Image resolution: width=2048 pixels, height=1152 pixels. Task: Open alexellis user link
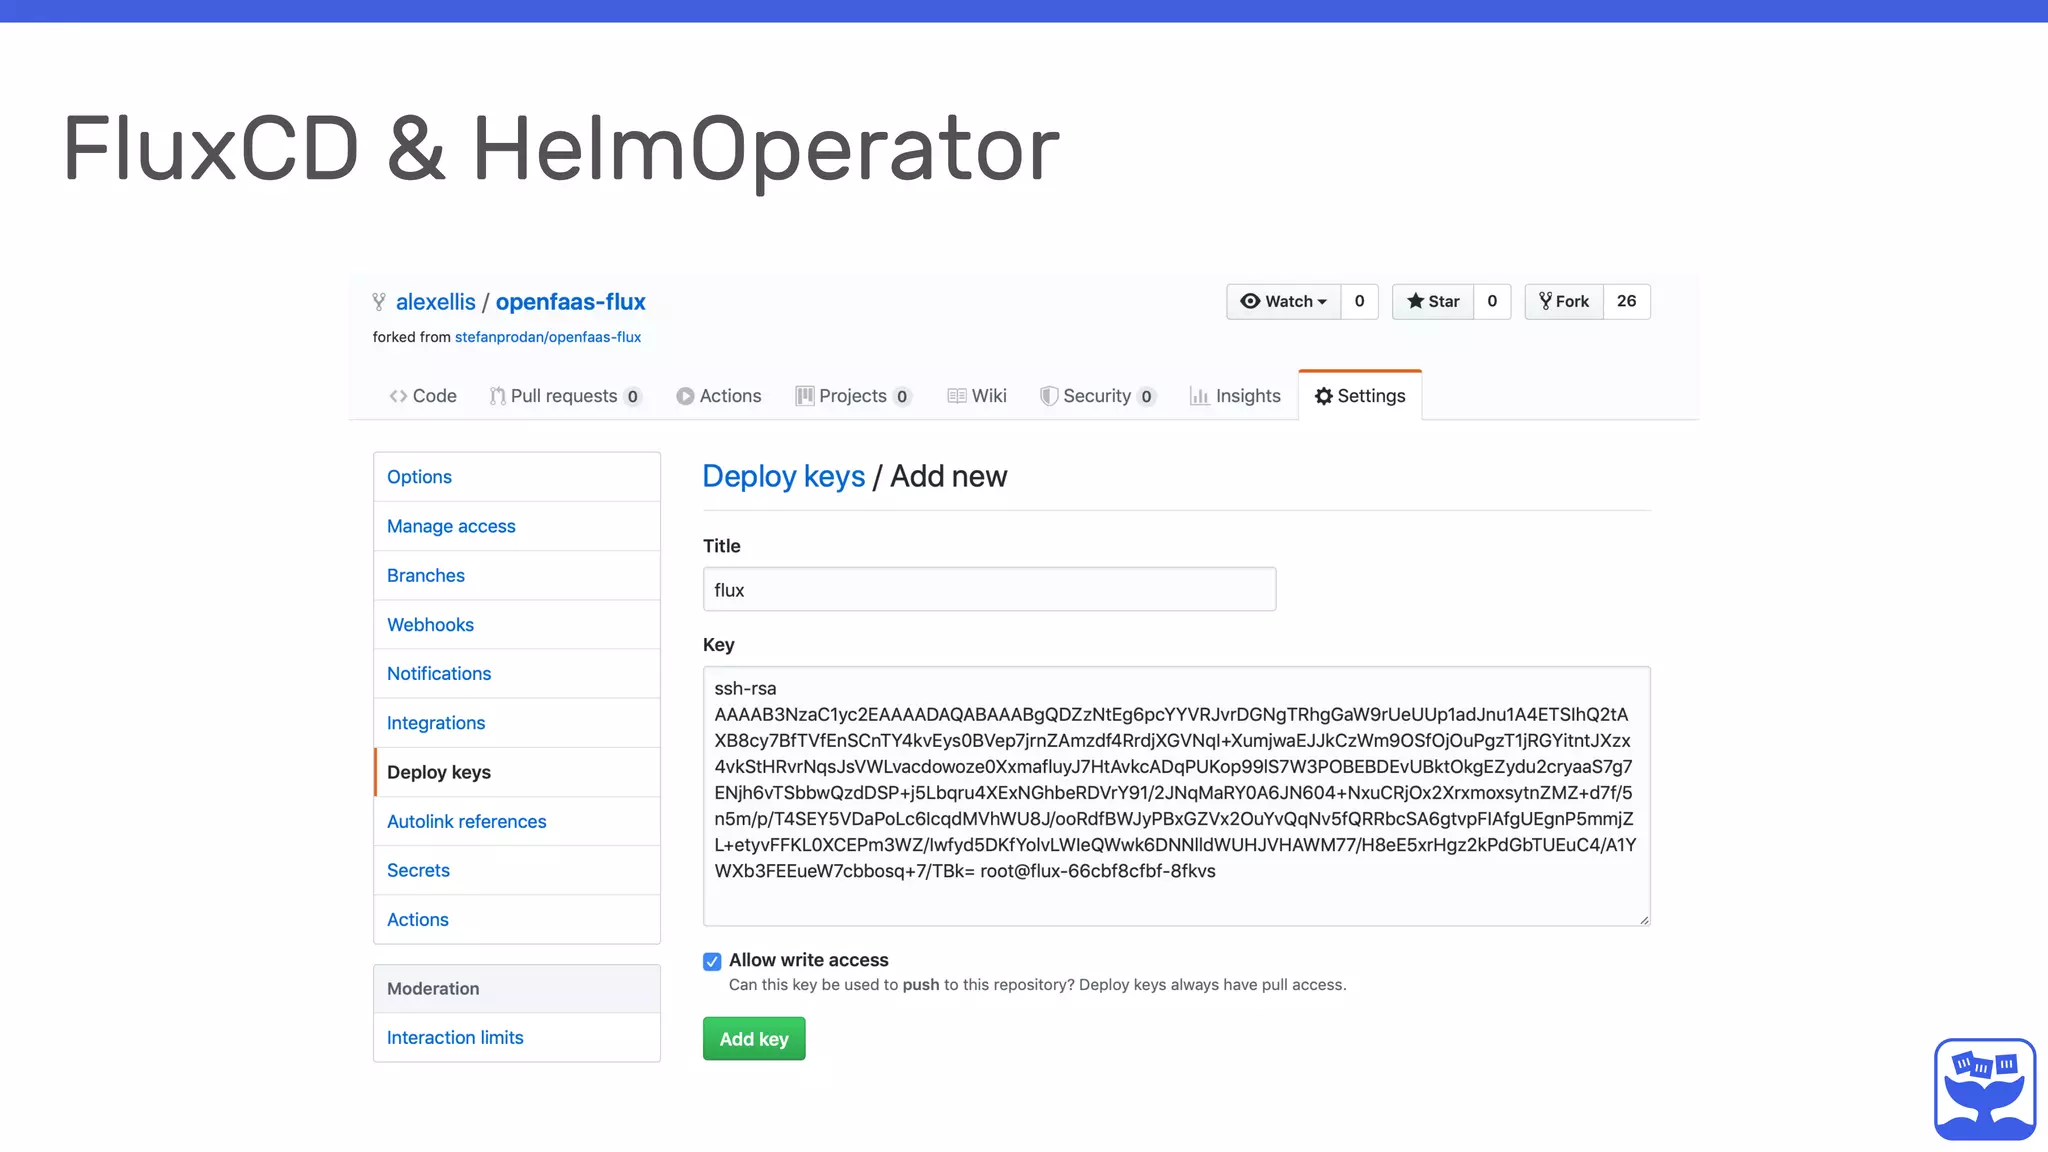436,302
